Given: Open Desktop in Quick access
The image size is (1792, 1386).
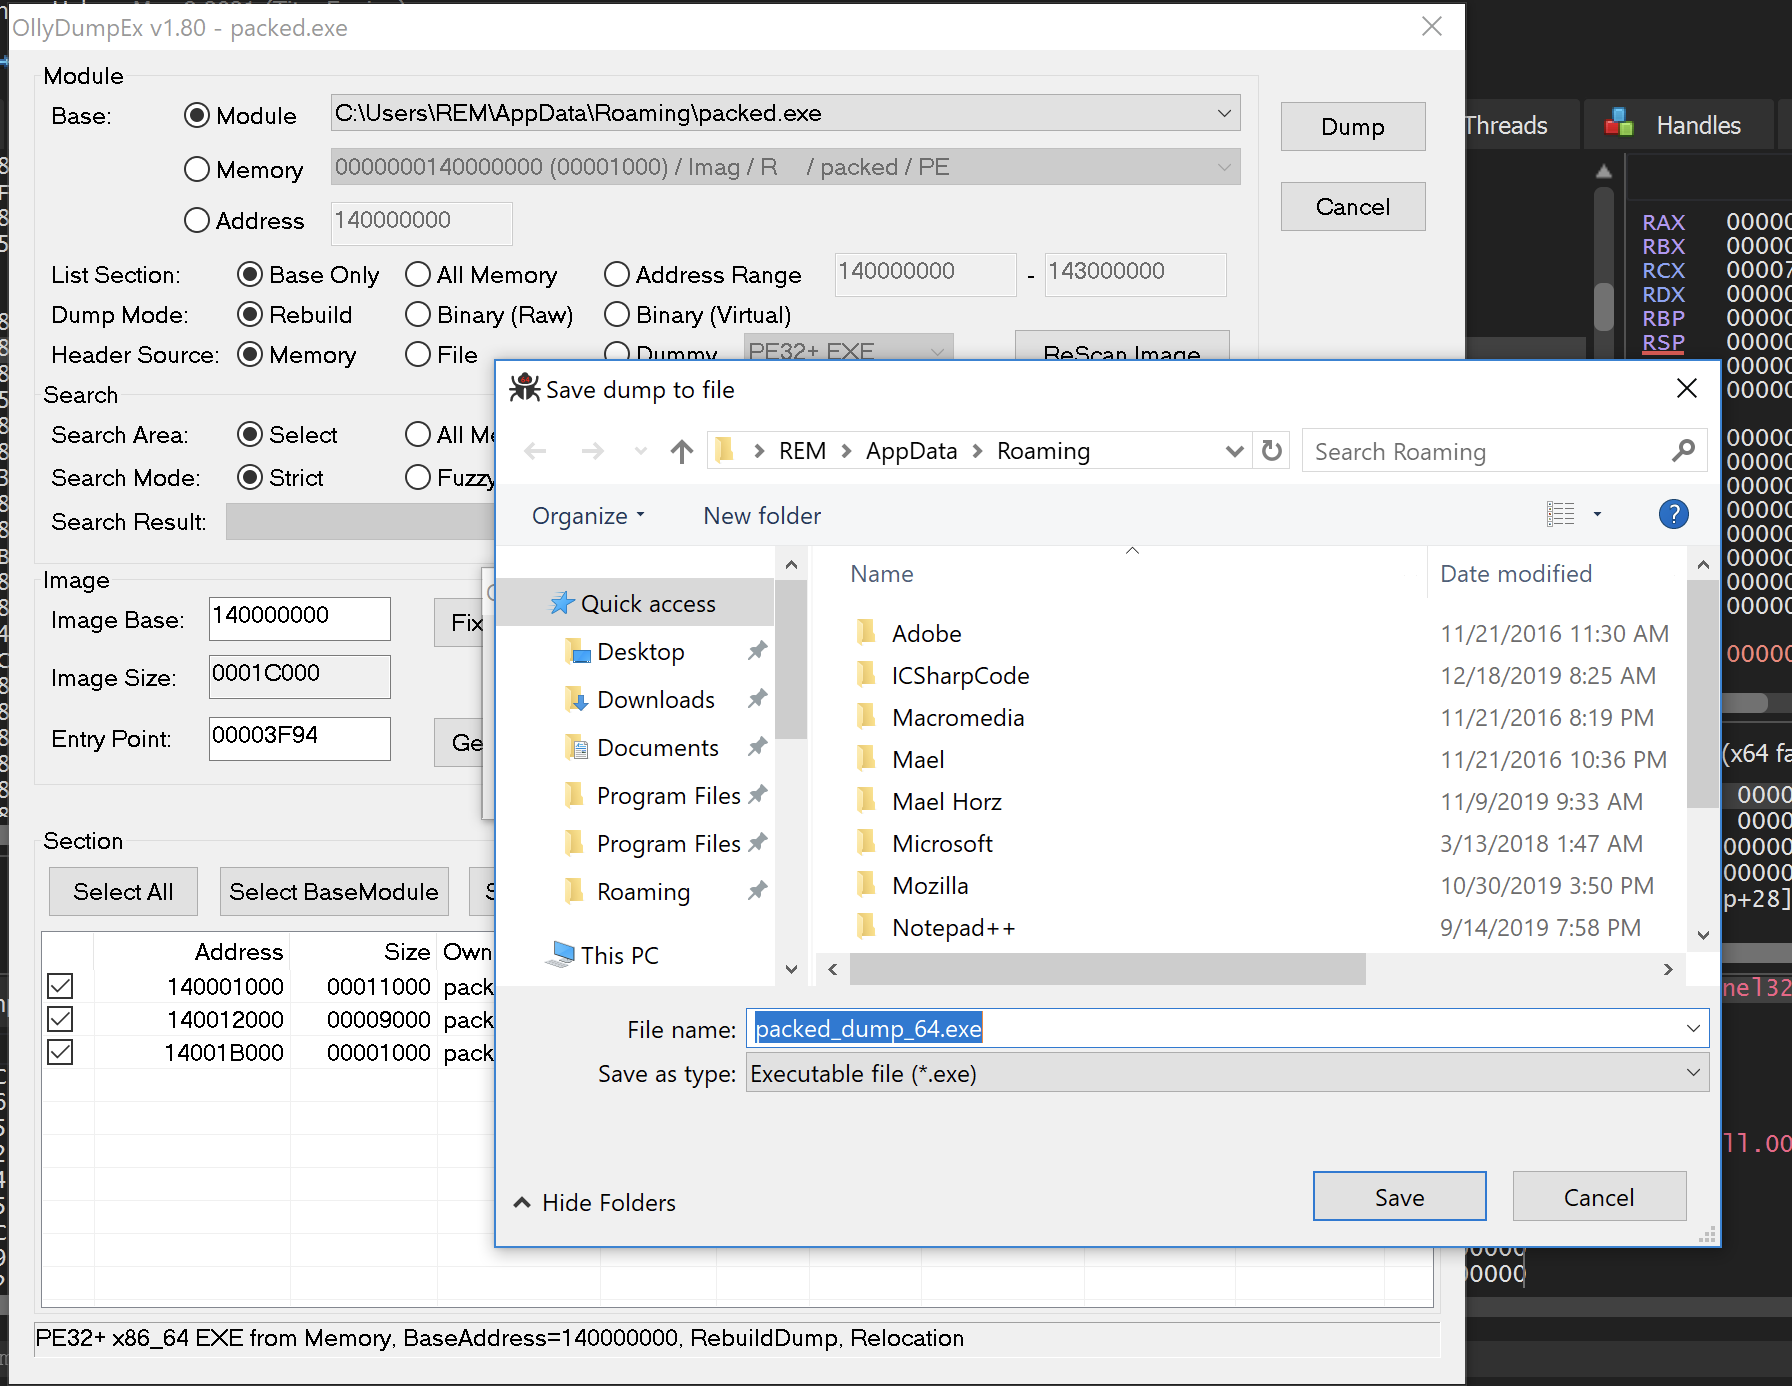Looking at the screenshot, I should (640, 652).
